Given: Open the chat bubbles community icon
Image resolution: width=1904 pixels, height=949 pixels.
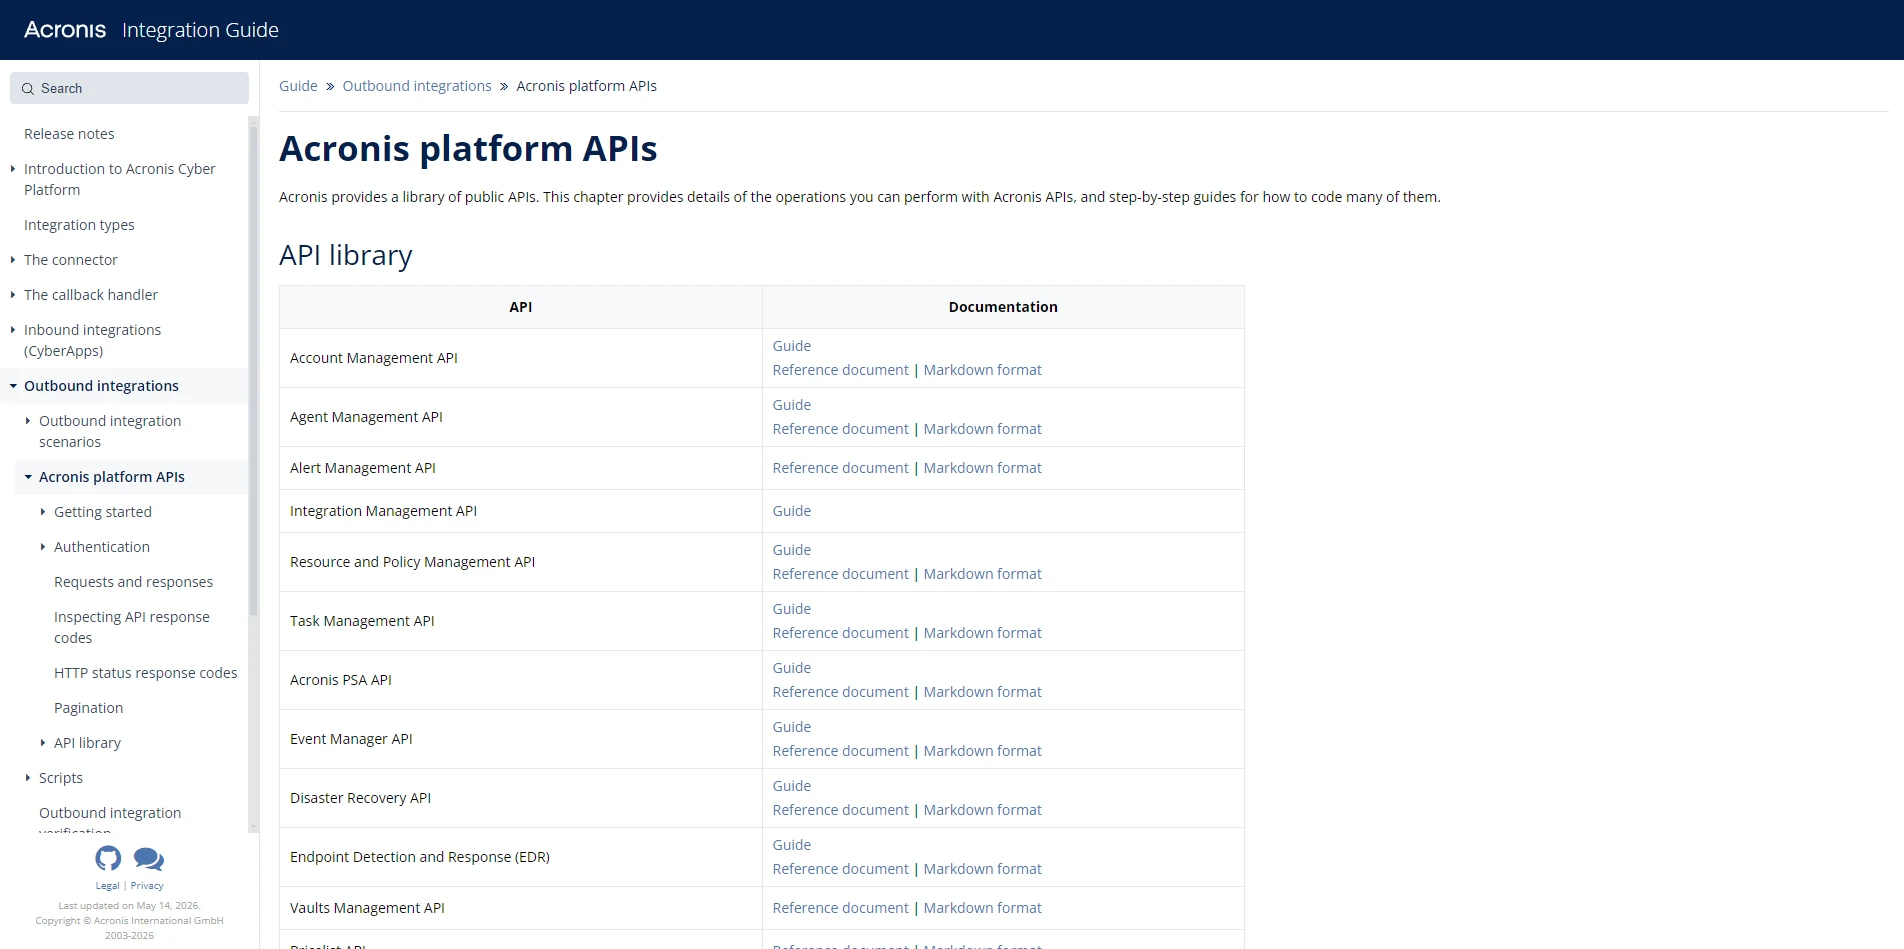Looking at the screenshot, I should (x=148, y=859).
